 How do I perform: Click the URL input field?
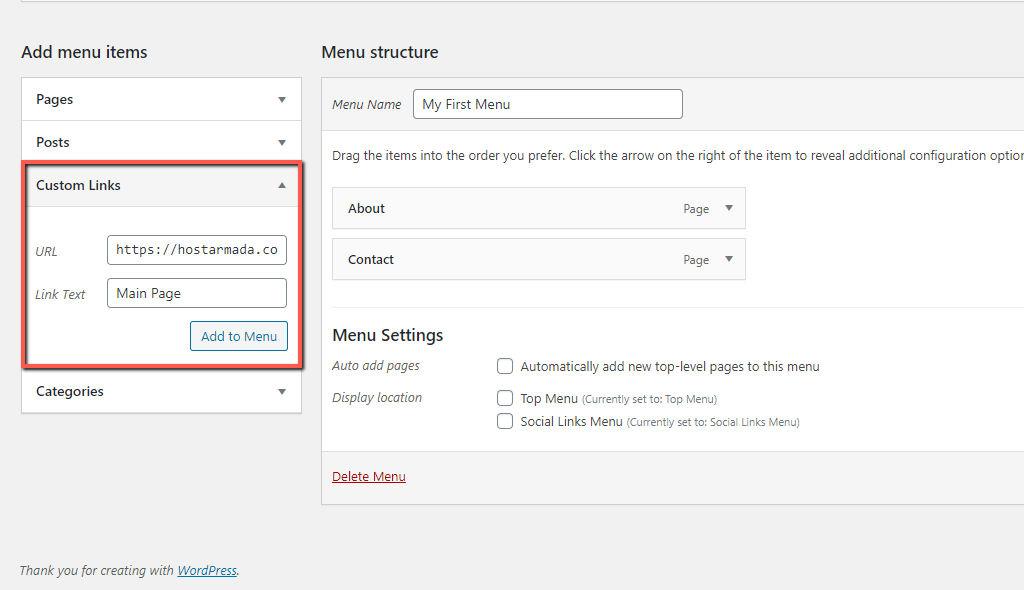pyautogui.click(x=197, y=250)
